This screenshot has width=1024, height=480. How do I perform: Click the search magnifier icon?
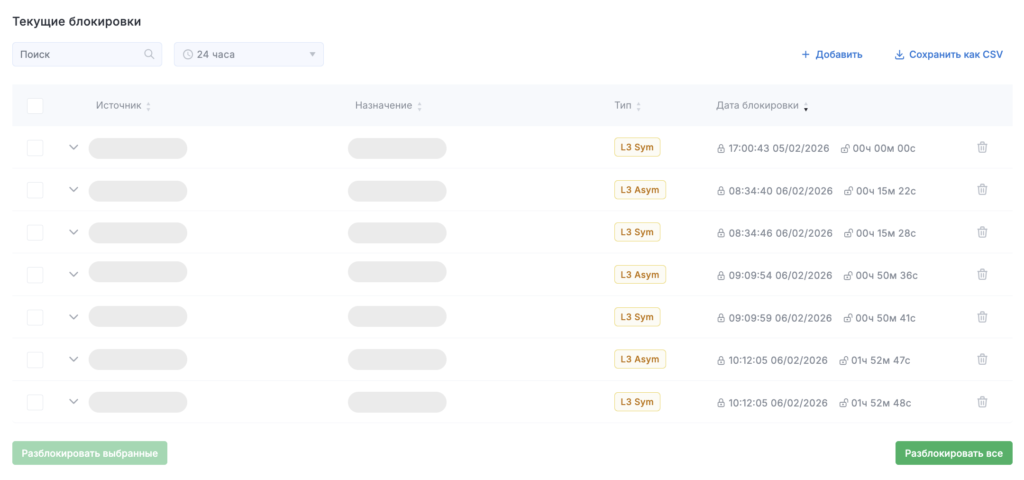pyautogui.click(x=149, y=55)
